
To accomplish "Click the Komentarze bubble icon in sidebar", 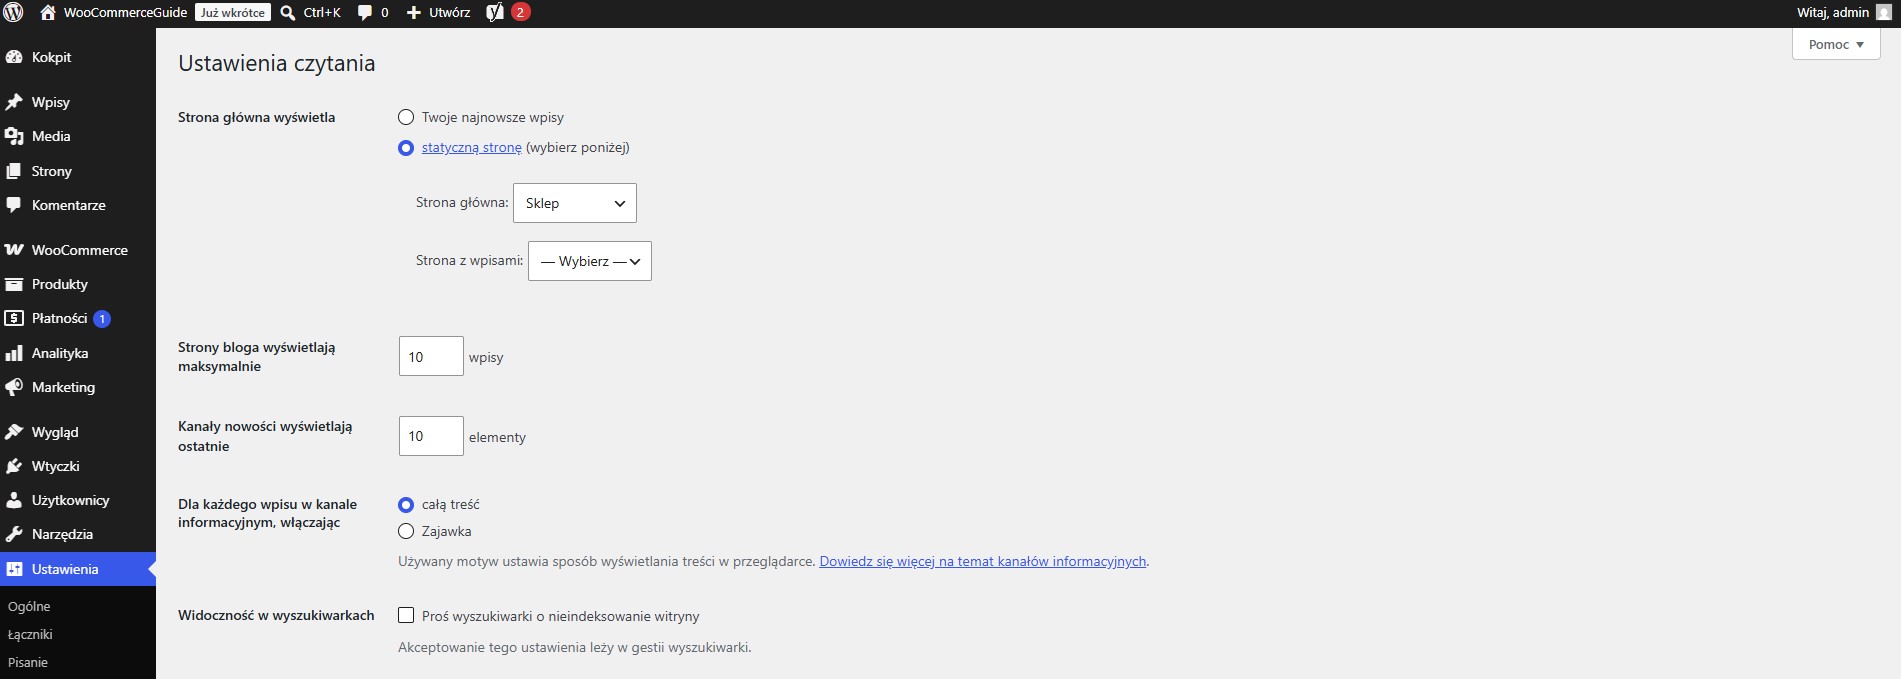I will click(14, 205).
